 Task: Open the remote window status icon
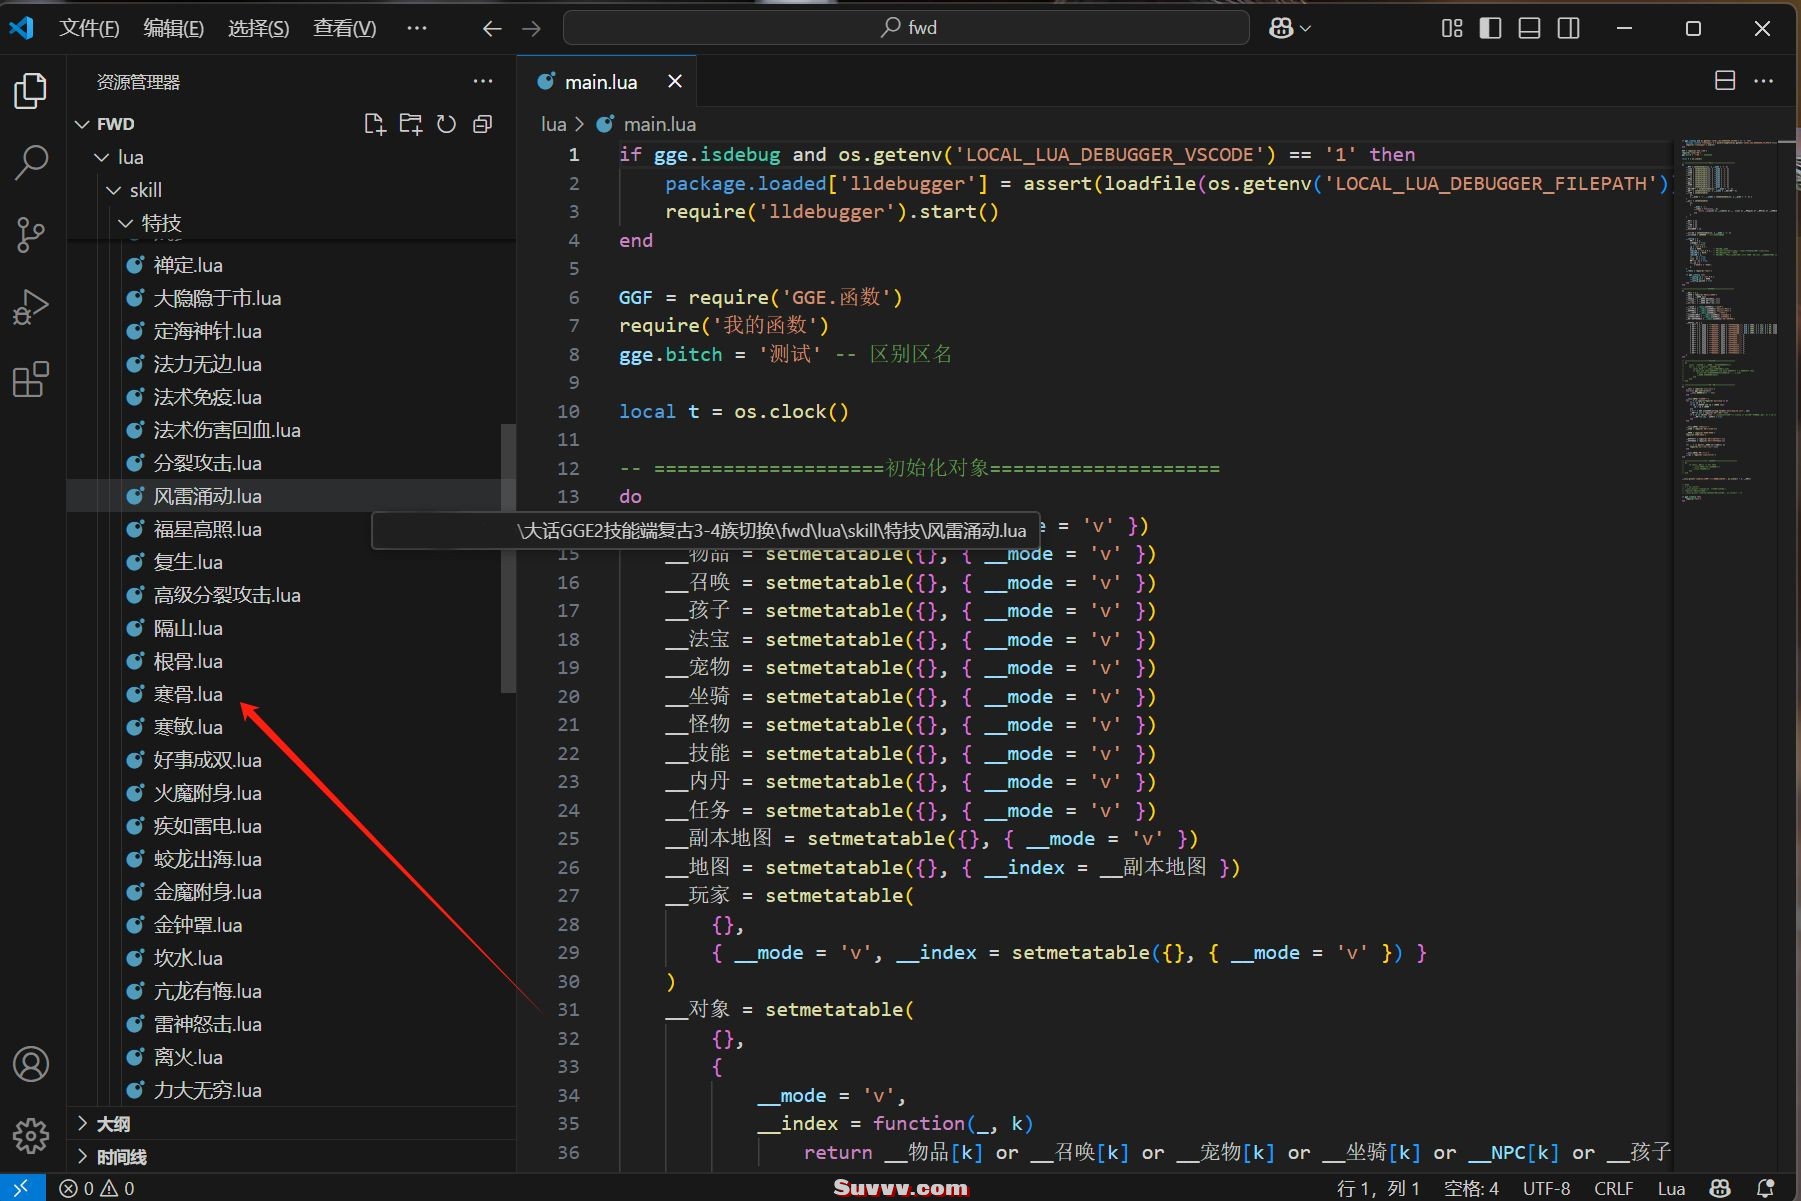21,1188
